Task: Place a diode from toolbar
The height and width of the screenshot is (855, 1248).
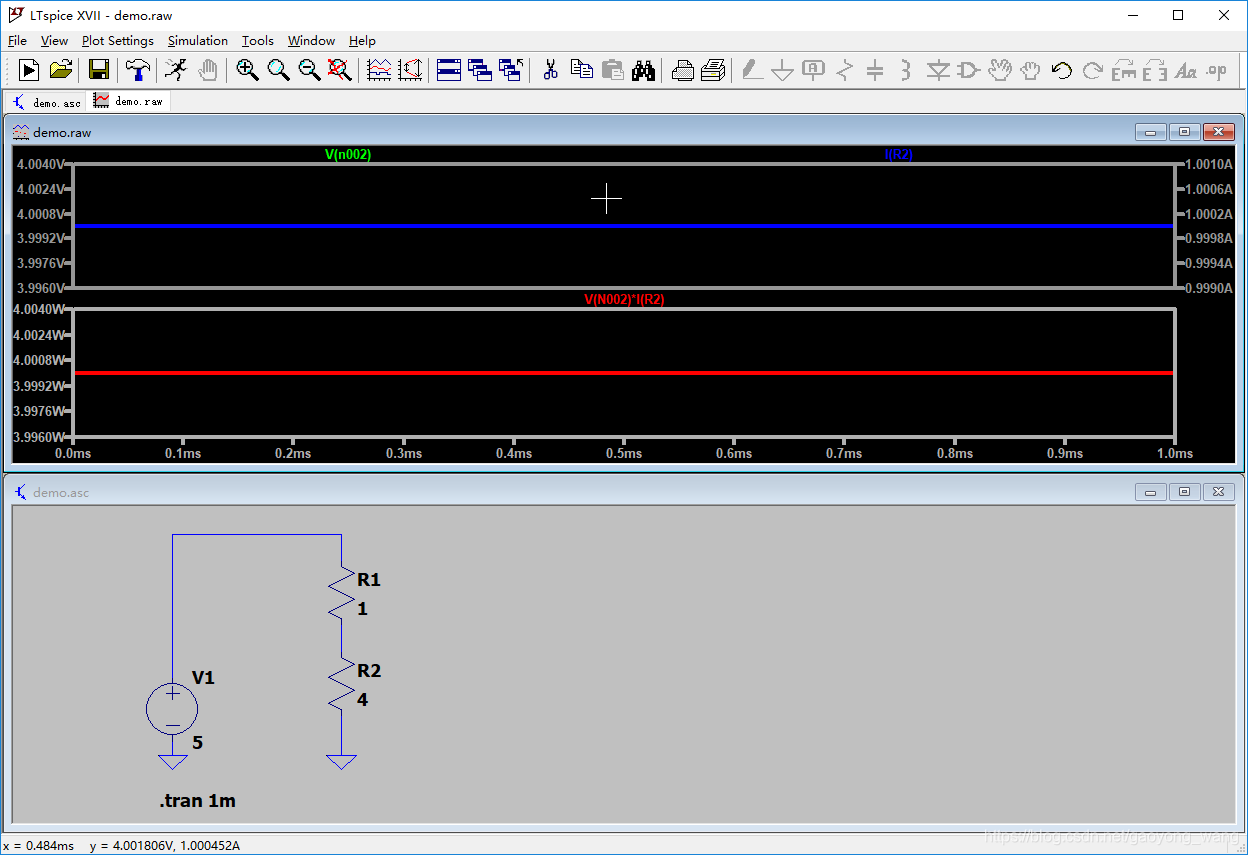Action: (938, 69)
